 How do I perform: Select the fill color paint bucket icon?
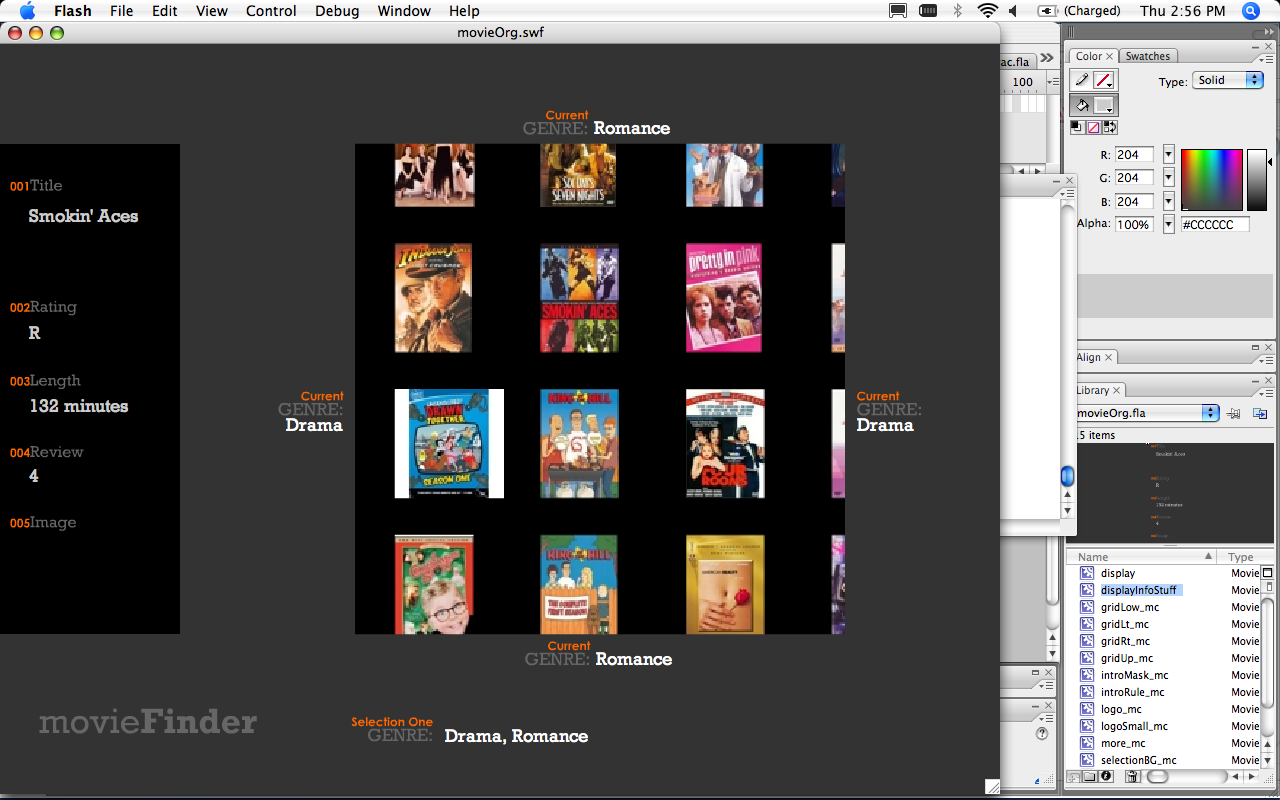point(1082,105)
